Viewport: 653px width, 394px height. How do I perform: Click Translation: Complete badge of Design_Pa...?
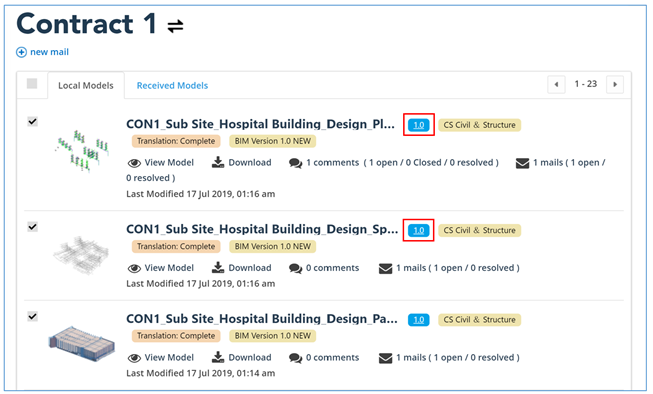click(176, 336)
